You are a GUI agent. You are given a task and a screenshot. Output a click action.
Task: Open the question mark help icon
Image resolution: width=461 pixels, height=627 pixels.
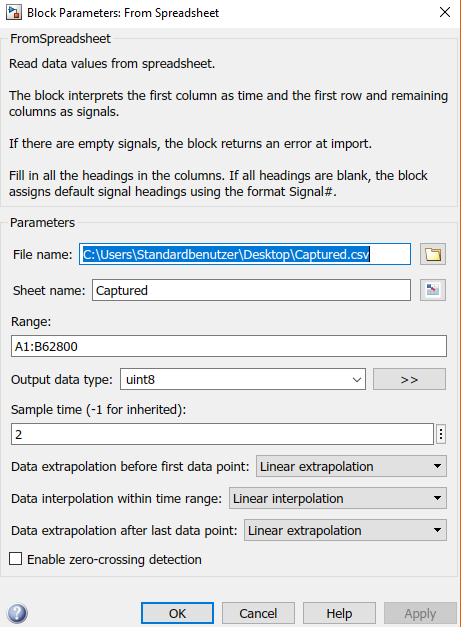[17, 613]
